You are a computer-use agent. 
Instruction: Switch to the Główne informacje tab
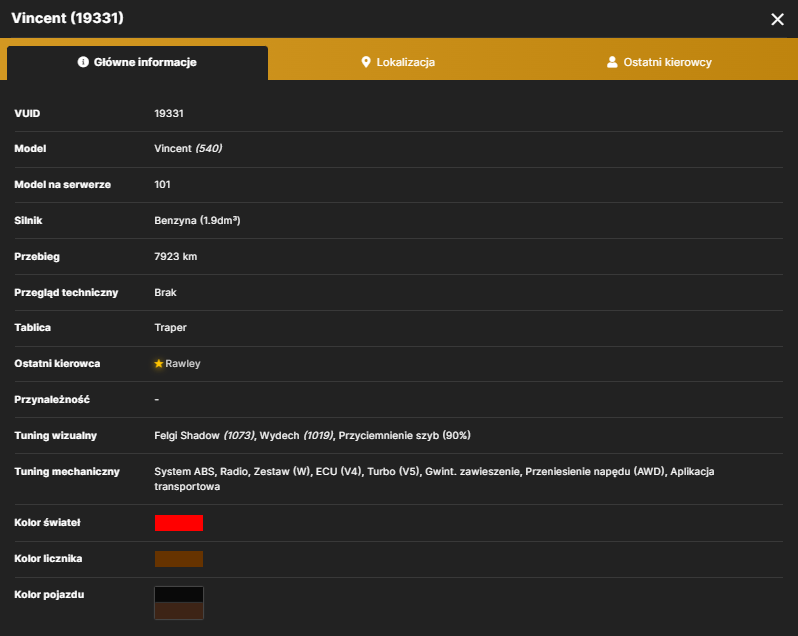pyautogui.click(x=137, y=63)
